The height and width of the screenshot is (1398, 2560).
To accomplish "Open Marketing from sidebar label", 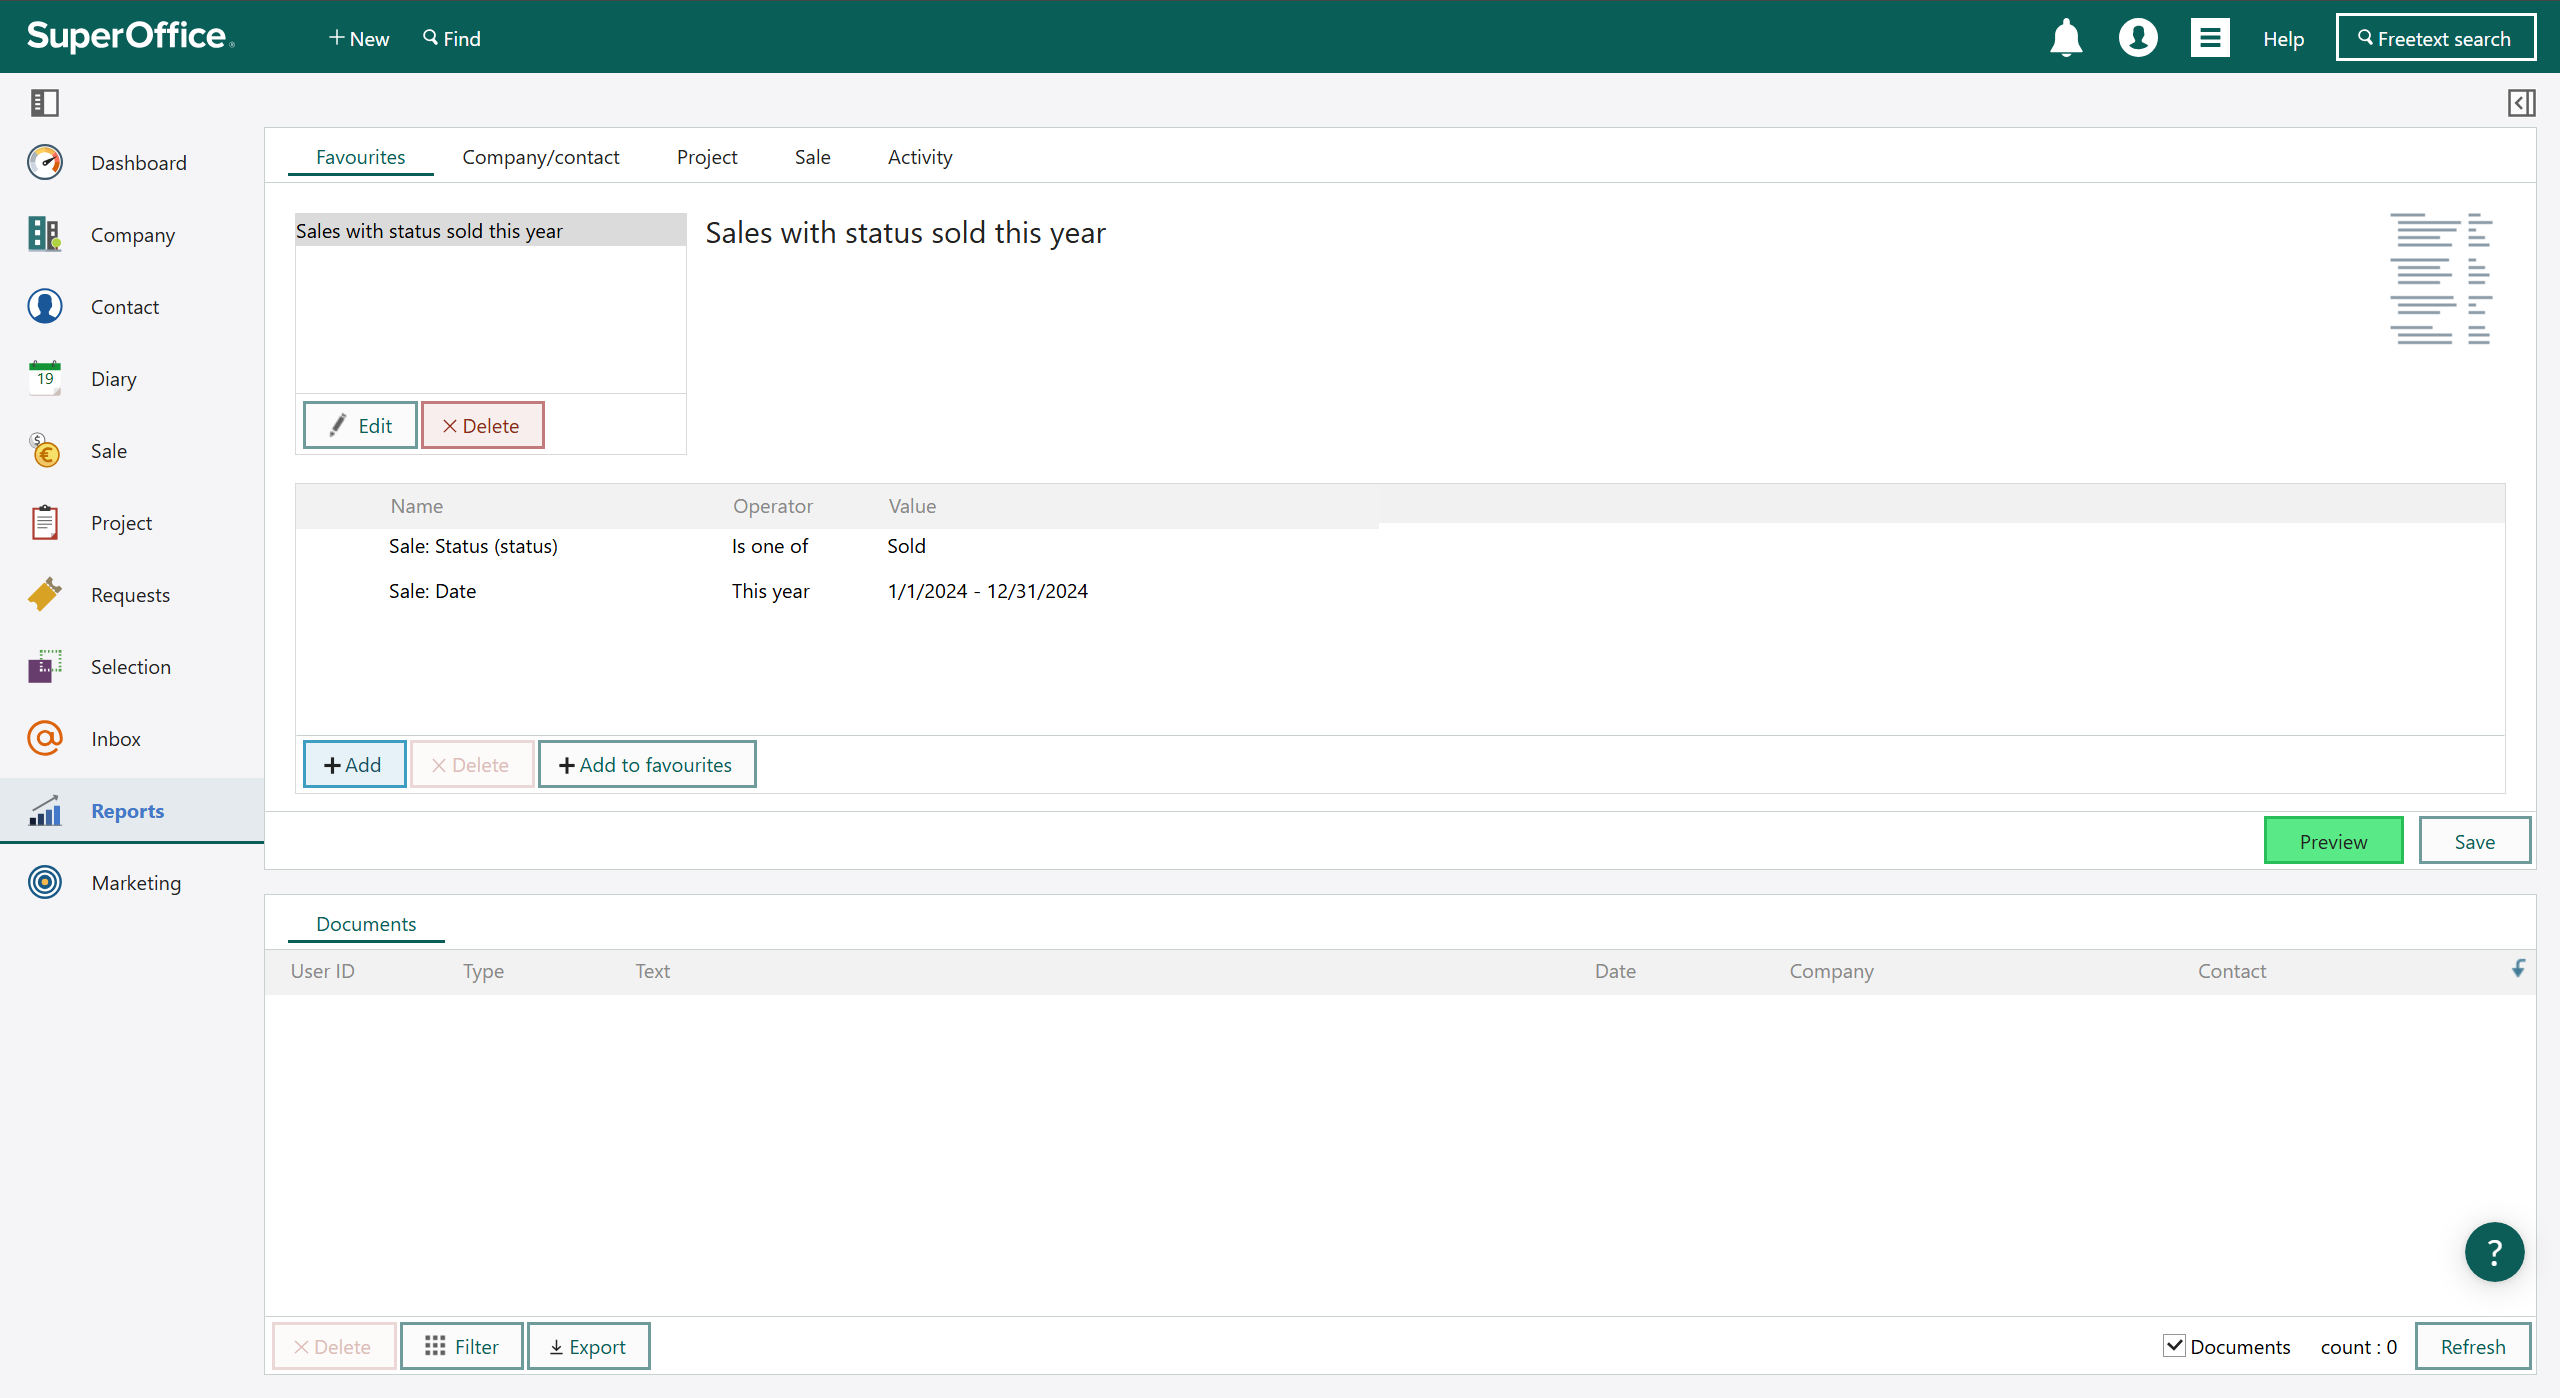I will tap(136, 883).
